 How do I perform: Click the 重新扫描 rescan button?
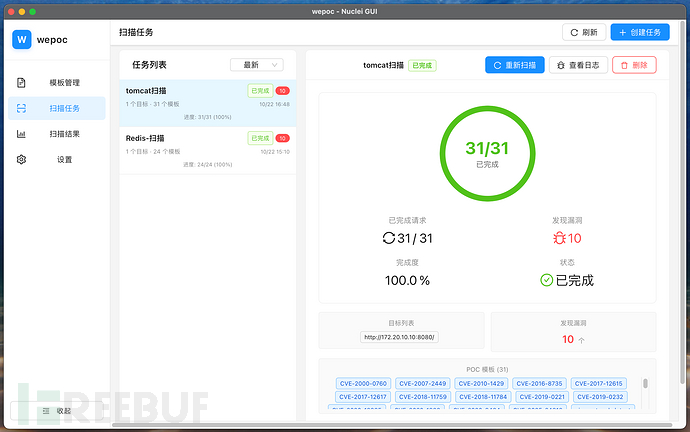[x=514, y=65]
